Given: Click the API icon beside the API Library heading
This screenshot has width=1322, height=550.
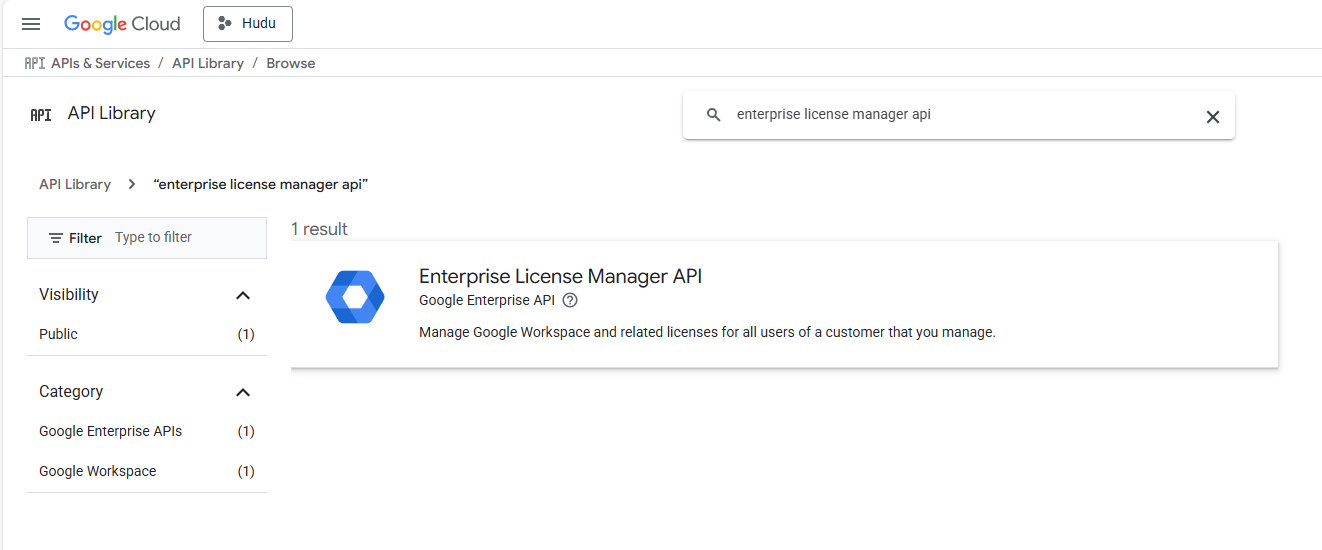Looking at the screenshot, I should 41,115.
